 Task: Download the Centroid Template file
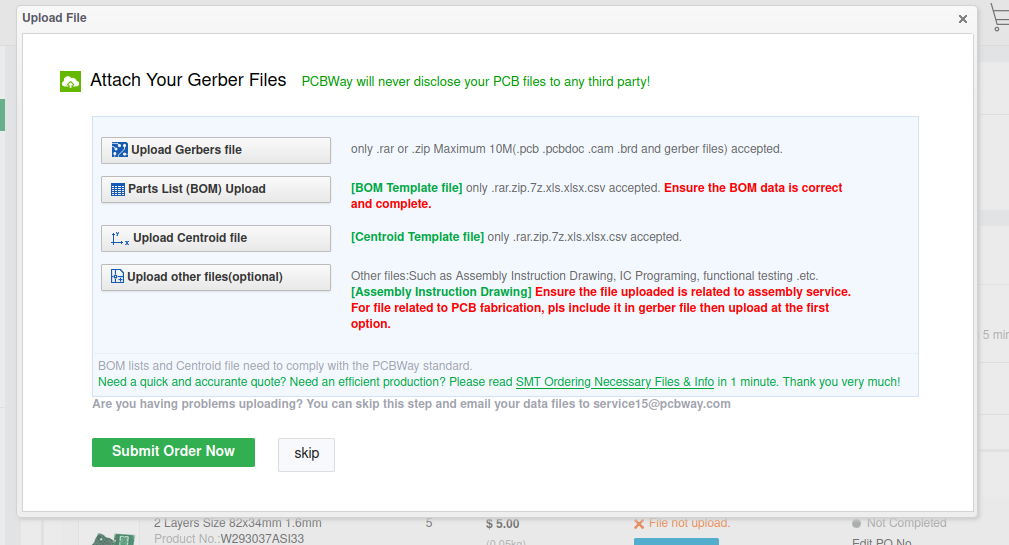pyautogui.click(x=417, y=238)
